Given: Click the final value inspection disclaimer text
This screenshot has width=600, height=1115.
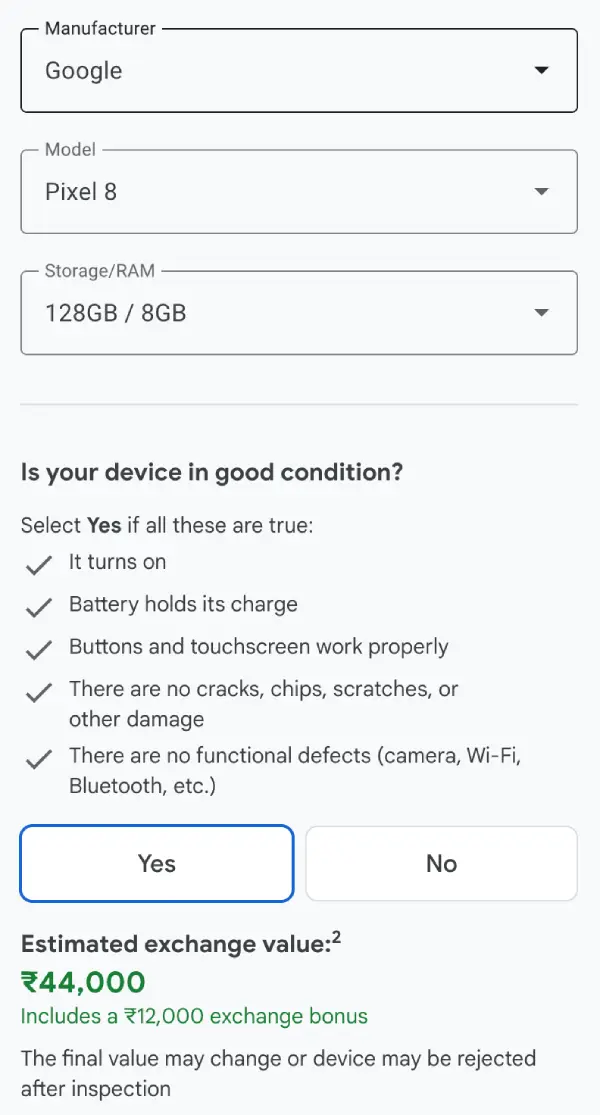Looking at the screenshot, I should pyautogui.click(x=278, y=1073).
